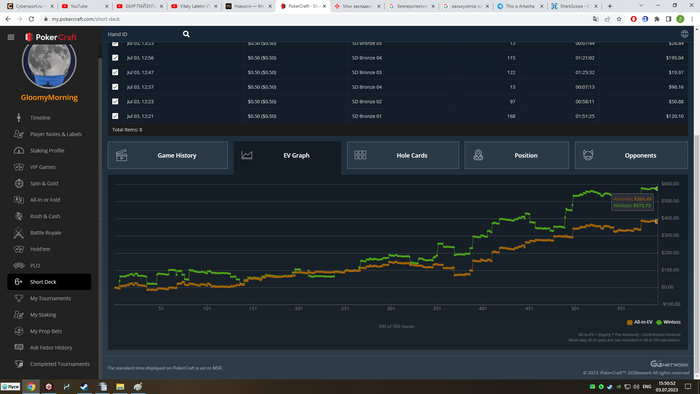Image resolution: width=700 pixels, height=394 pixels.
Task: Open Chrome from the taskbar
Action: [31, 387]
